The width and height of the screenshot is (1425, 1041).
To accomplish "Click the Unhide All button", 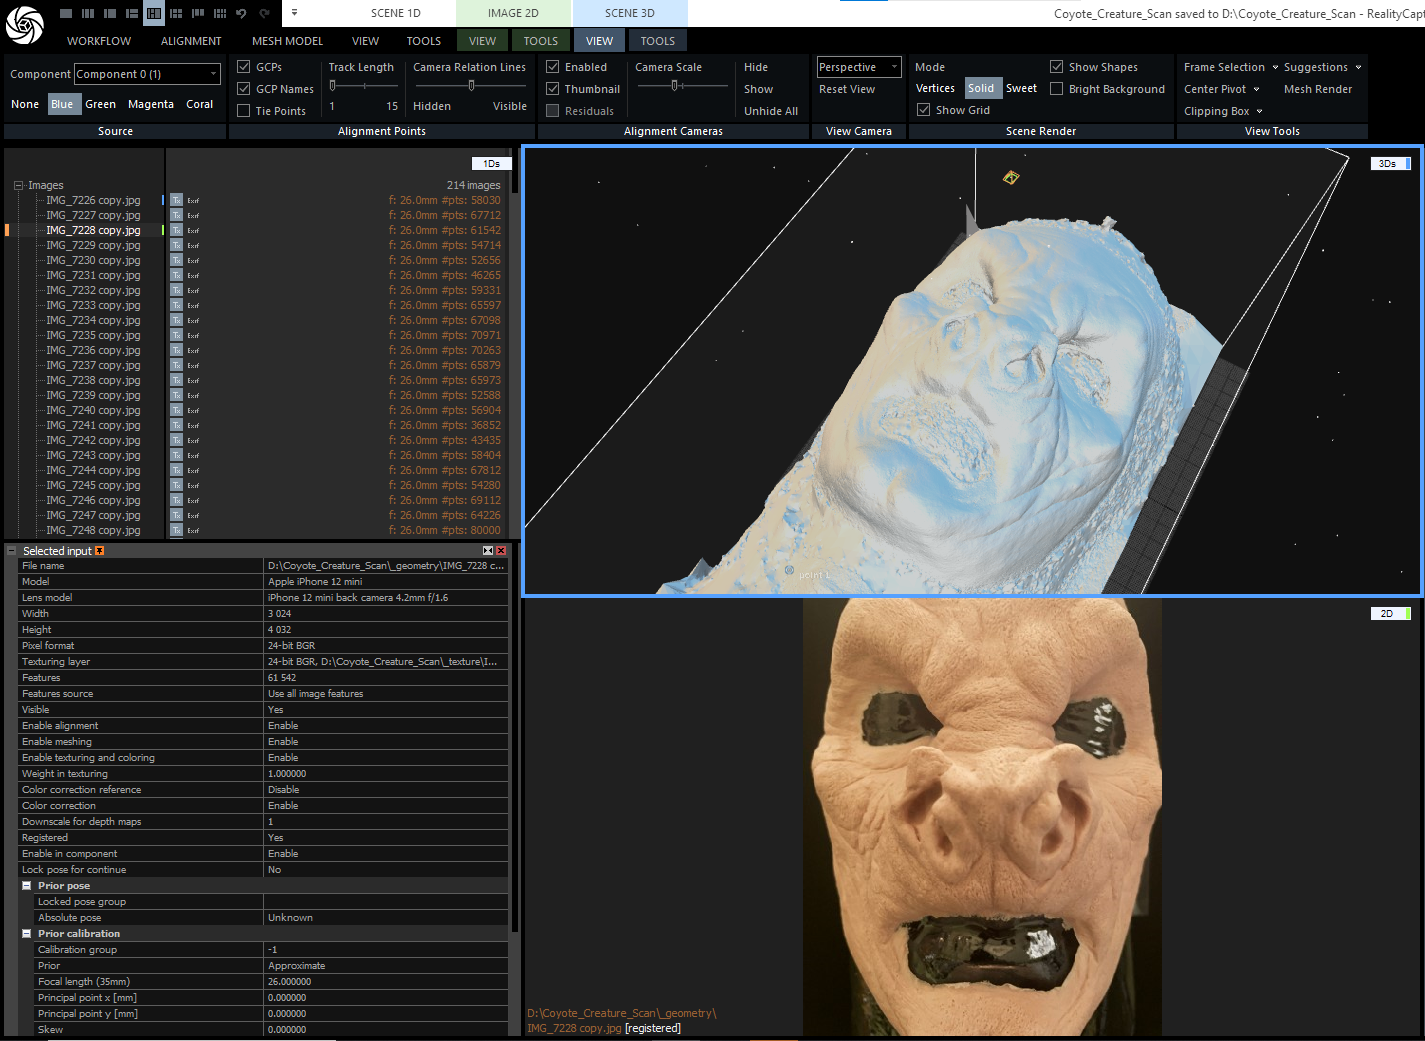I will click(770, 111).
